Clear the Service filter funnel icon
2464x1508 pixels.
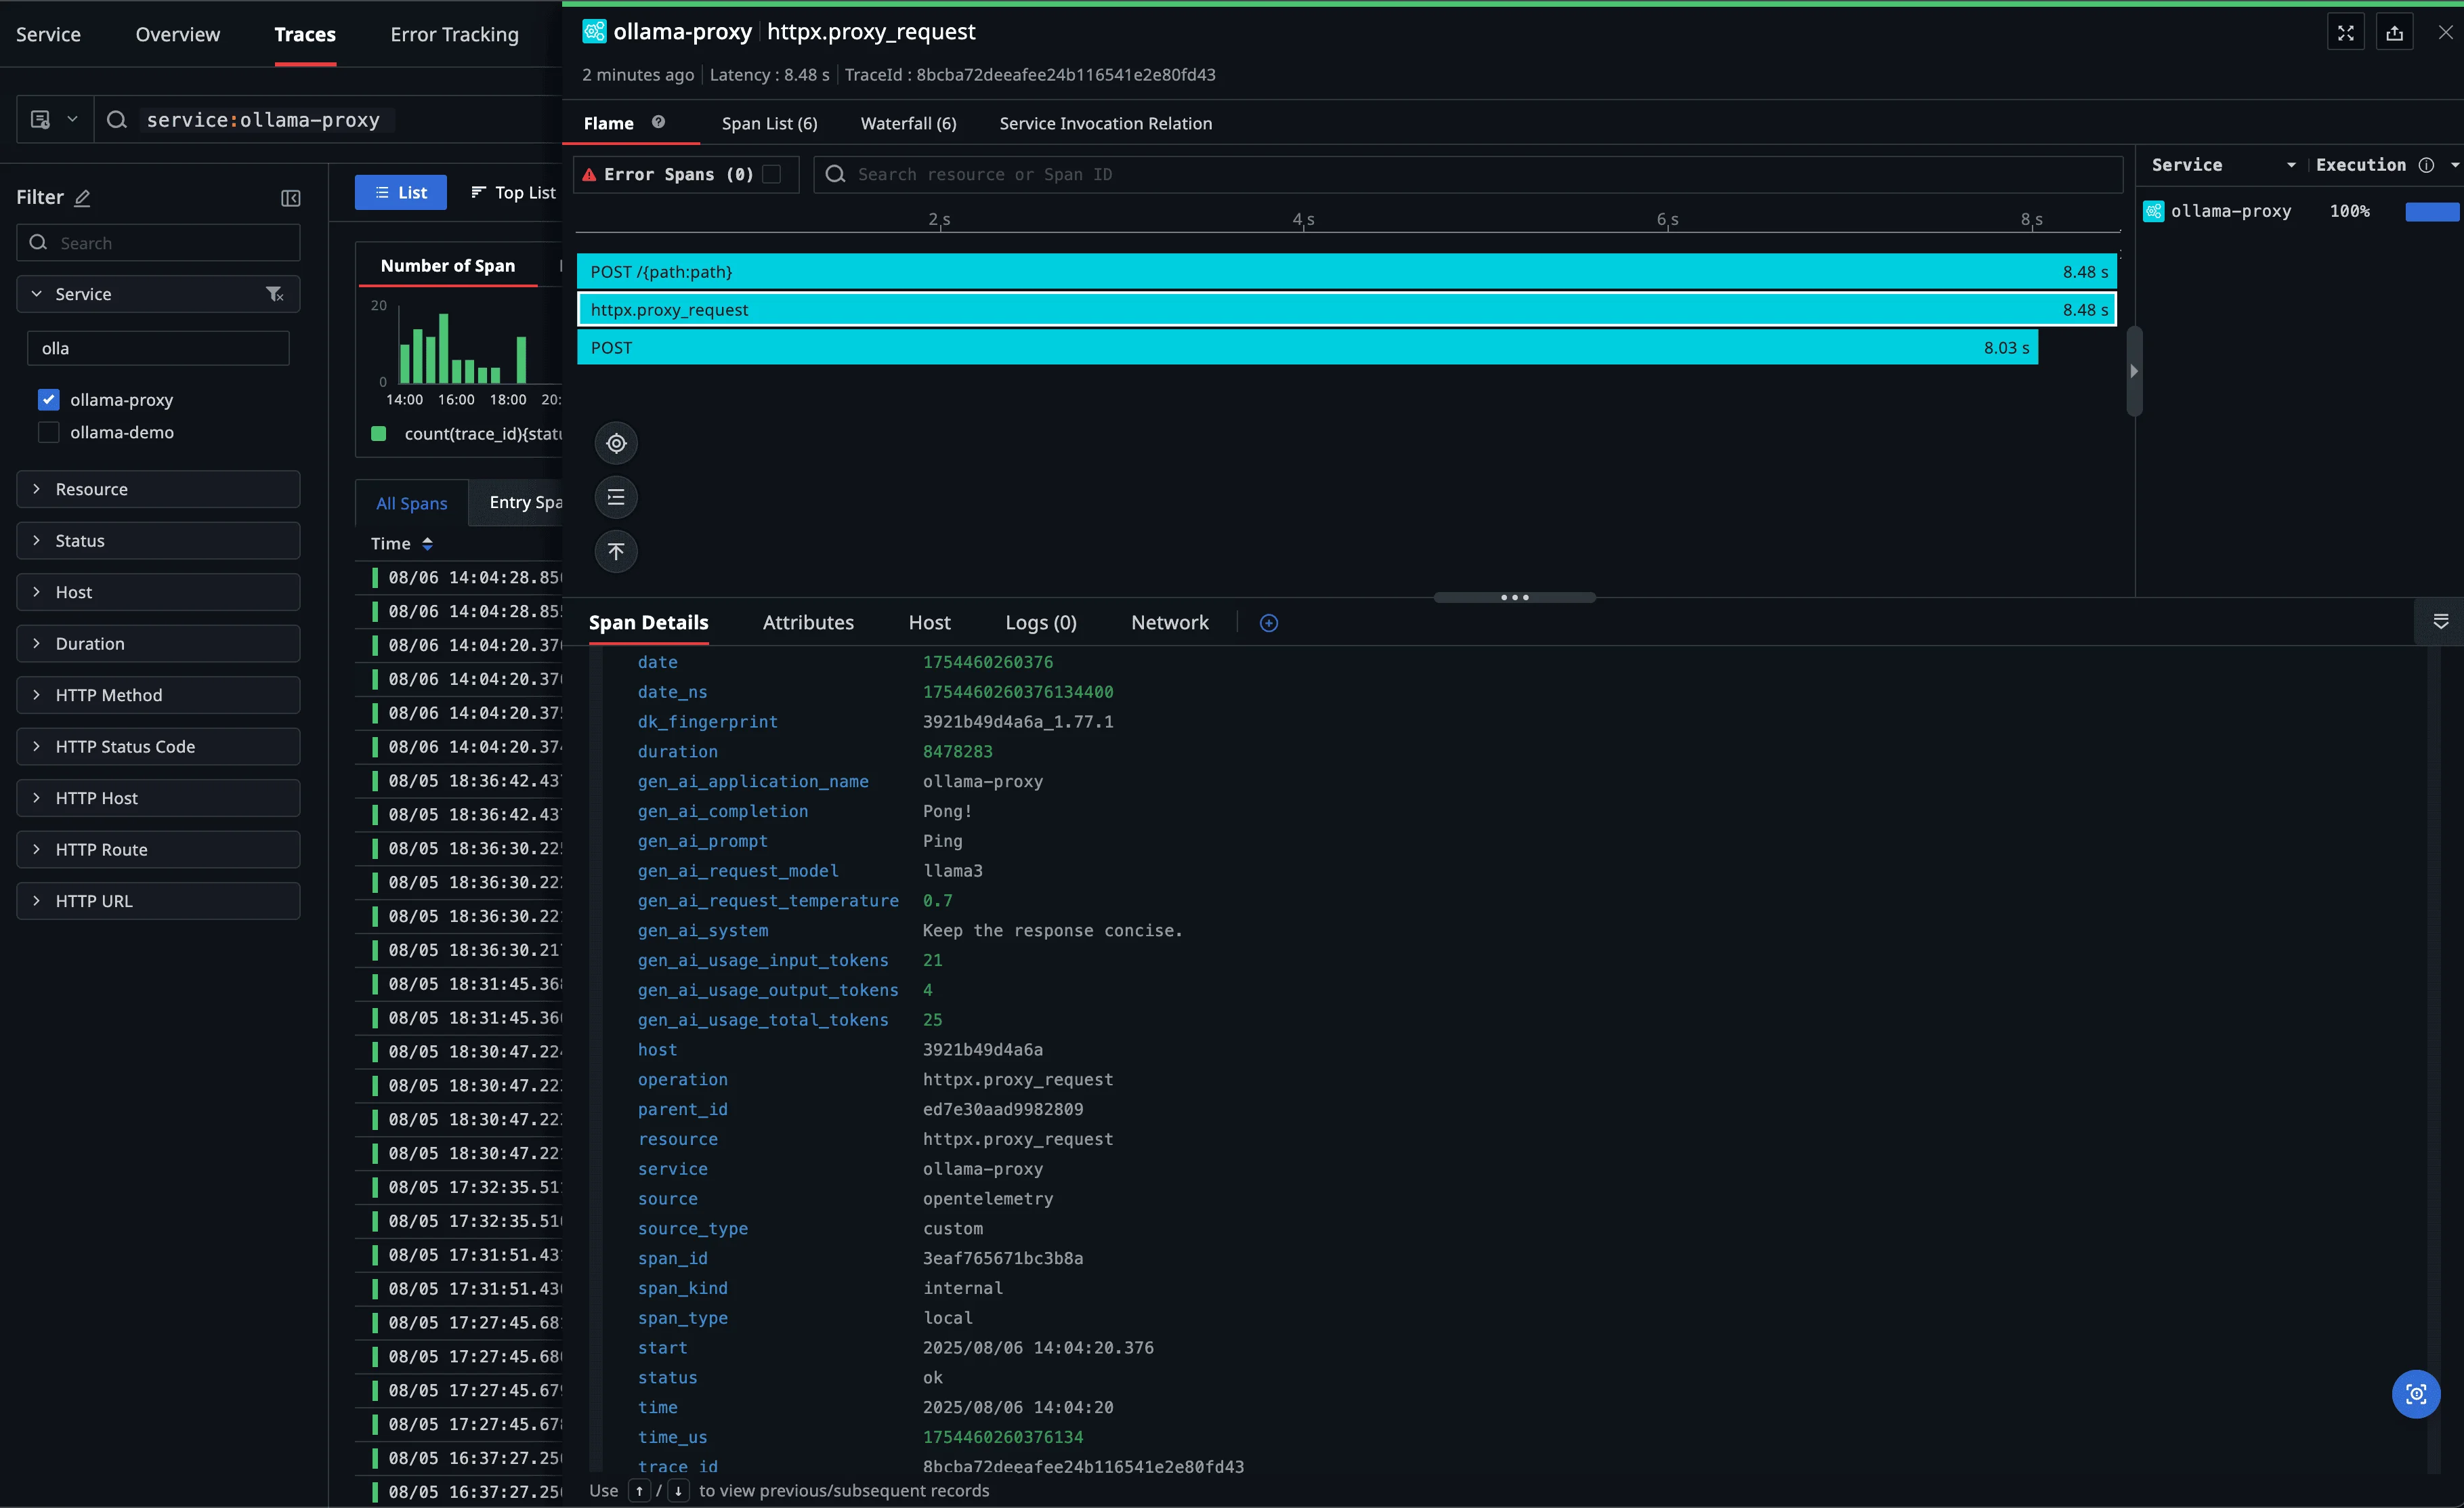[x=274, y=294]
